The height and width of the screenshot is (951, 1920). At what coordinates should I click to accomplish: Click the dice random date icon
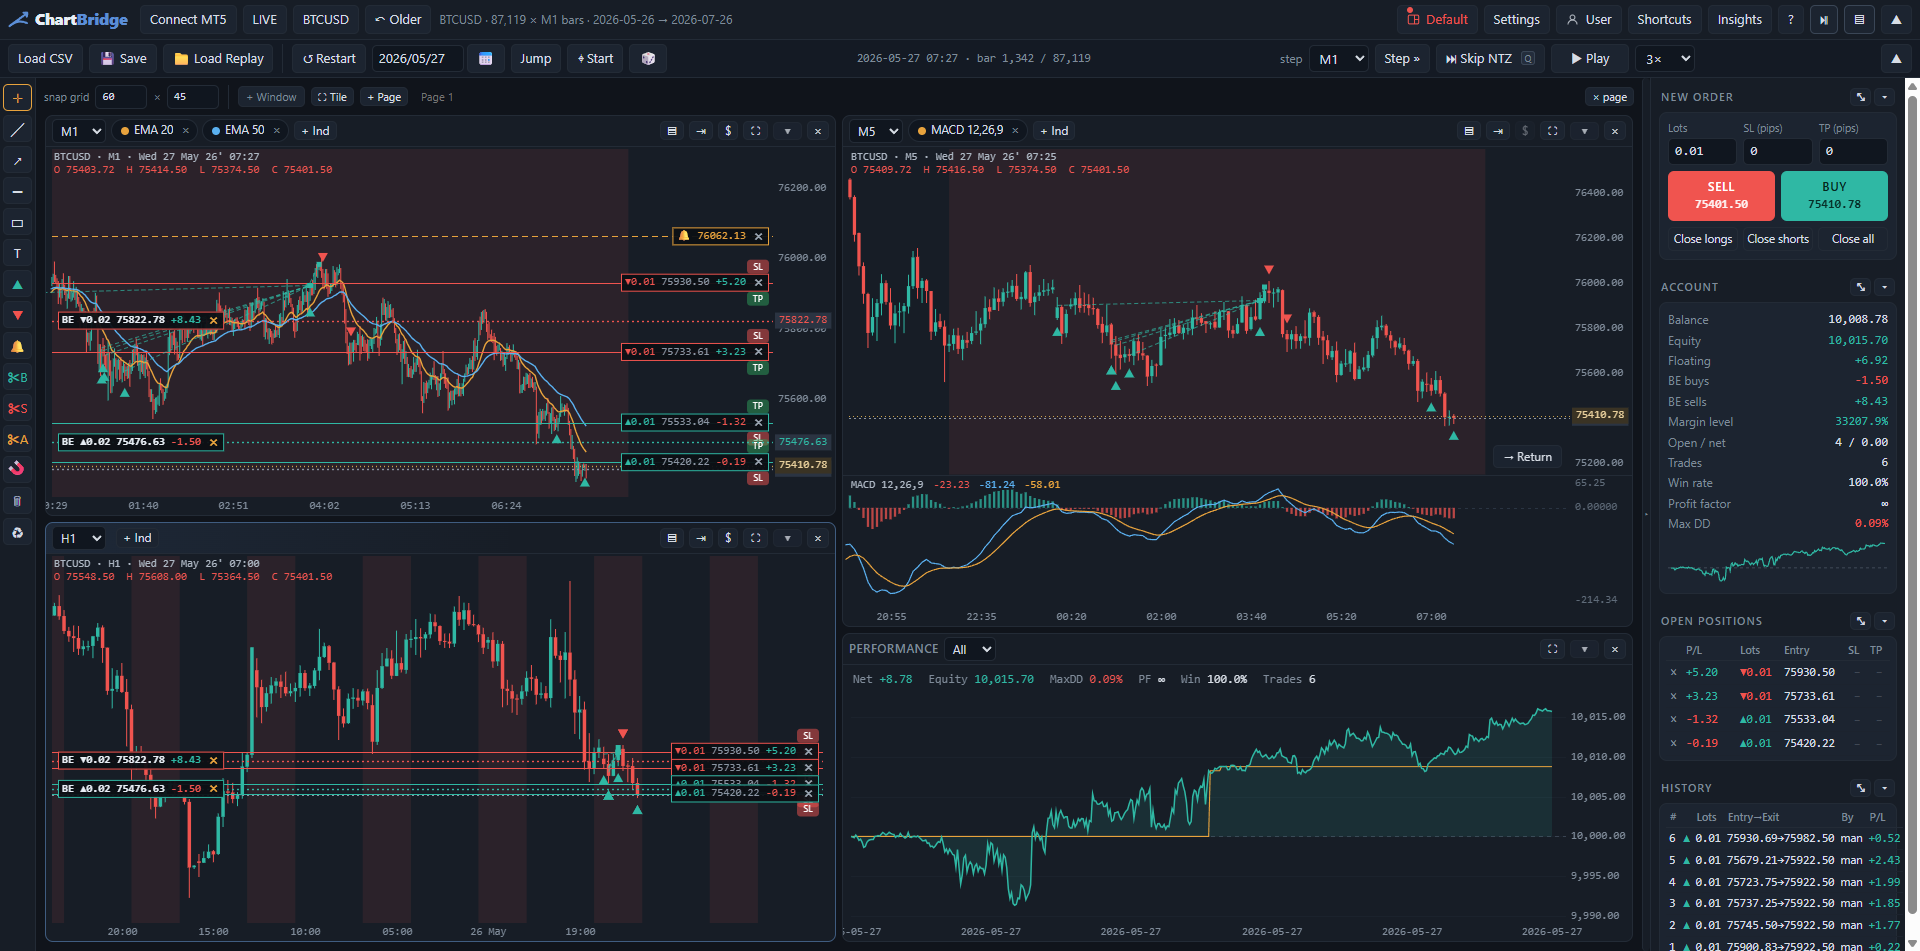coord(648,59)
